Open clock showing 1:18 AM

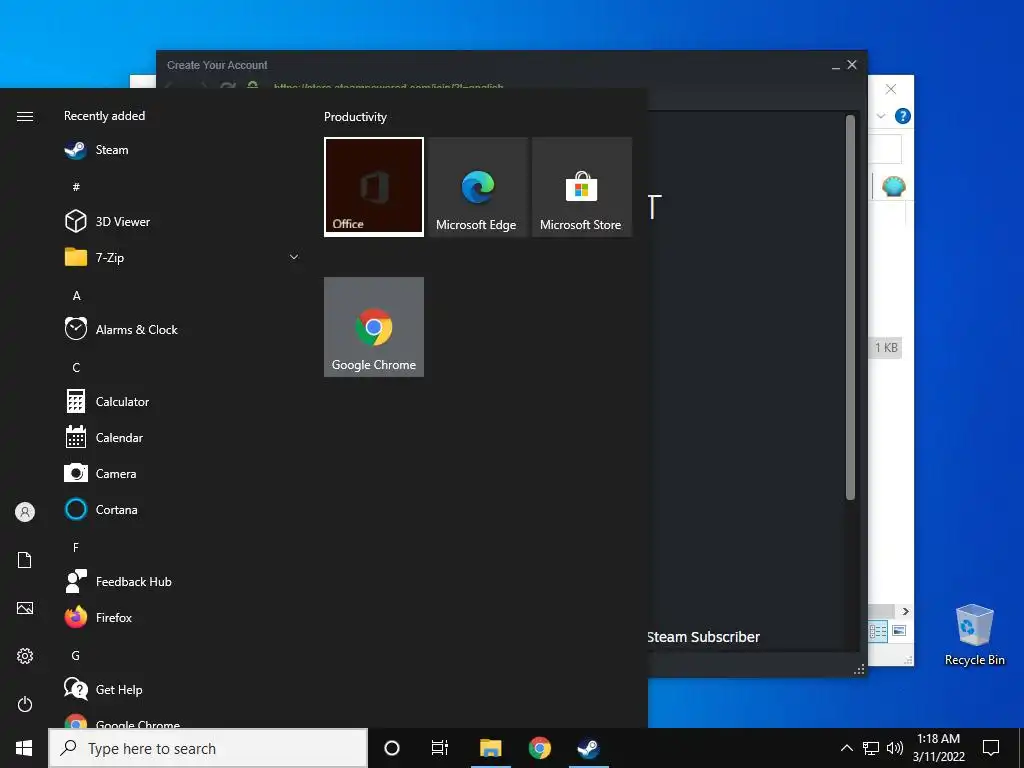coord(938,748)
